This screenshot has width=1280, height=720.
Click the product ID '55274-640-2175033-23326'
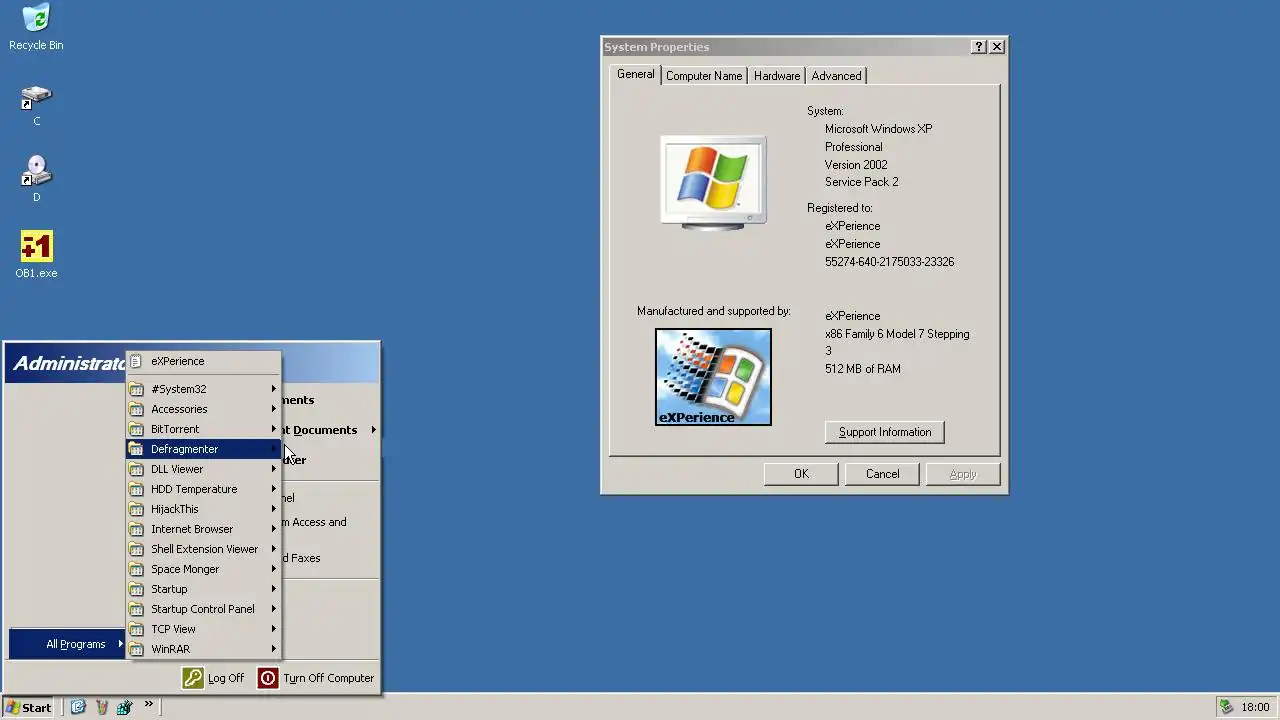(889, 262)
